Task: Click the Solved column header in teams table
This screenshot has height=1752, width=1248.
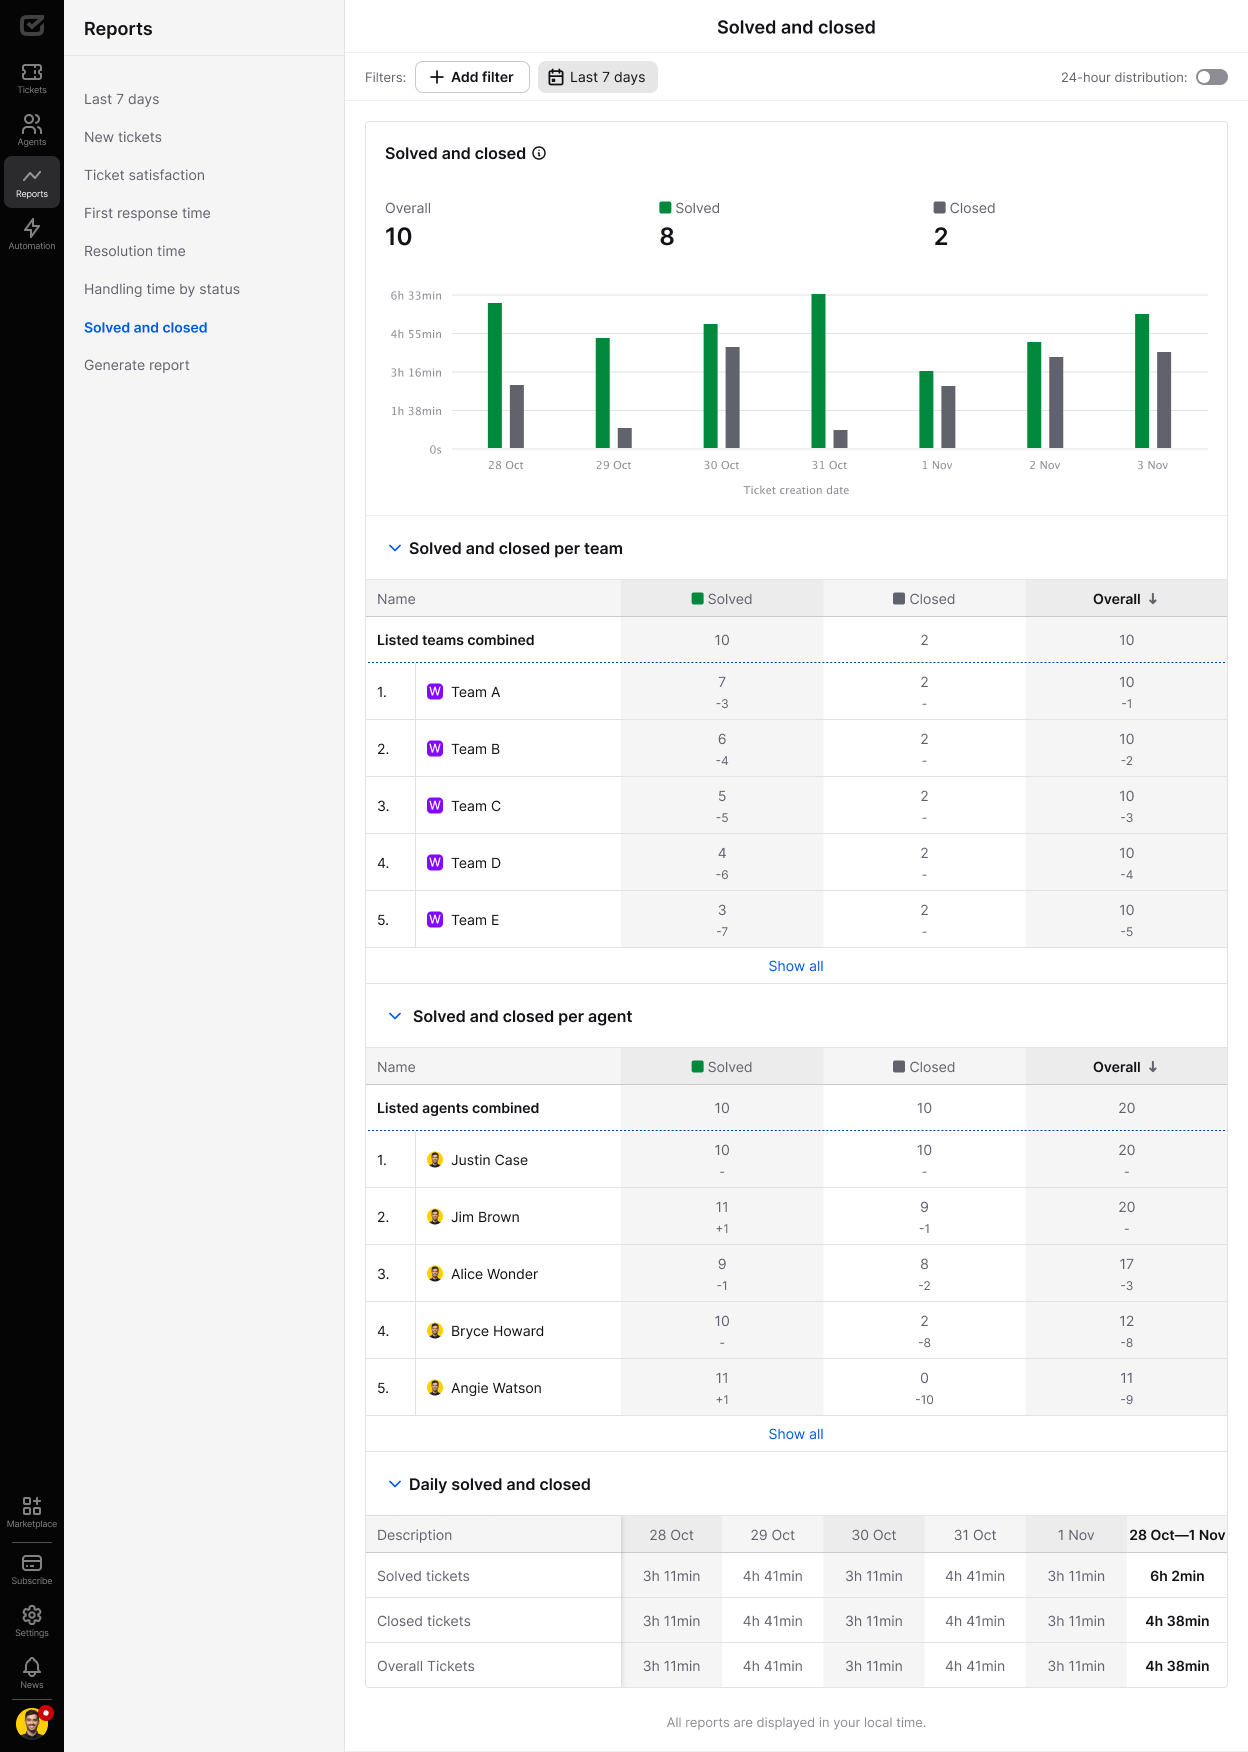Action: tap(722, 599)
